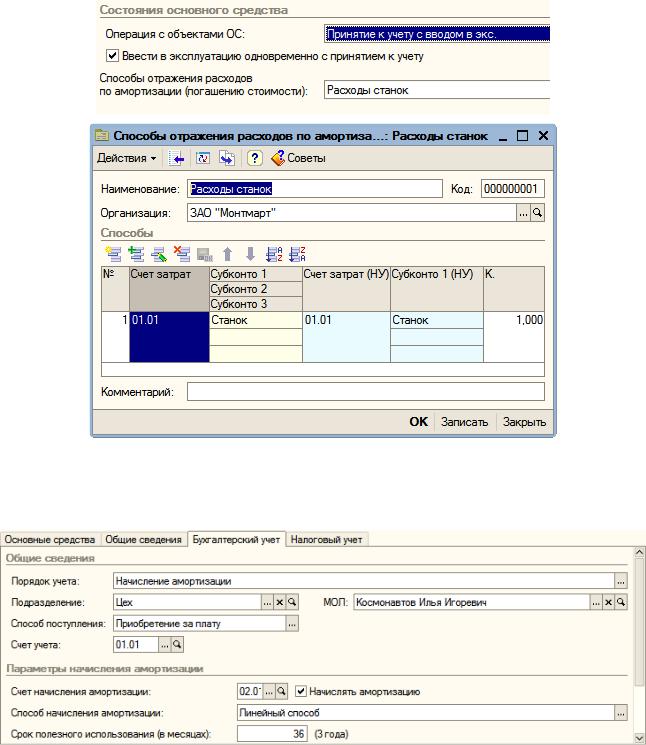Click the Код field 000000001
Viewport: 646px width, 745px height.
coord(513,189)
